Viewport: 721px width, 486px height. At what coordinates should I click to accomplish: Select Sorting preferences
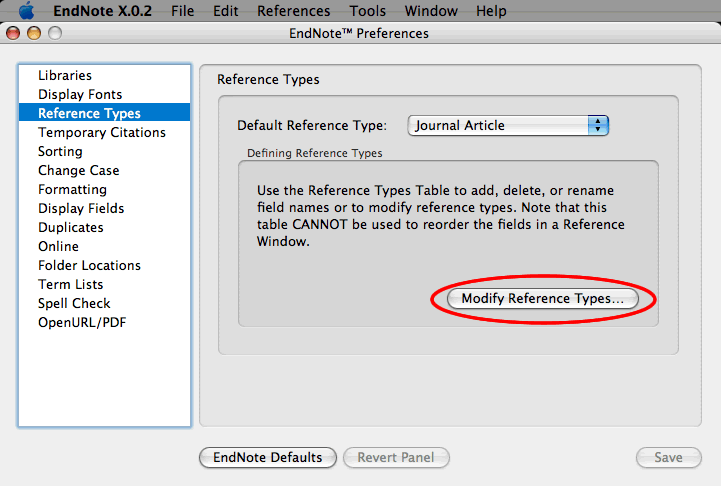pos(104,151)
